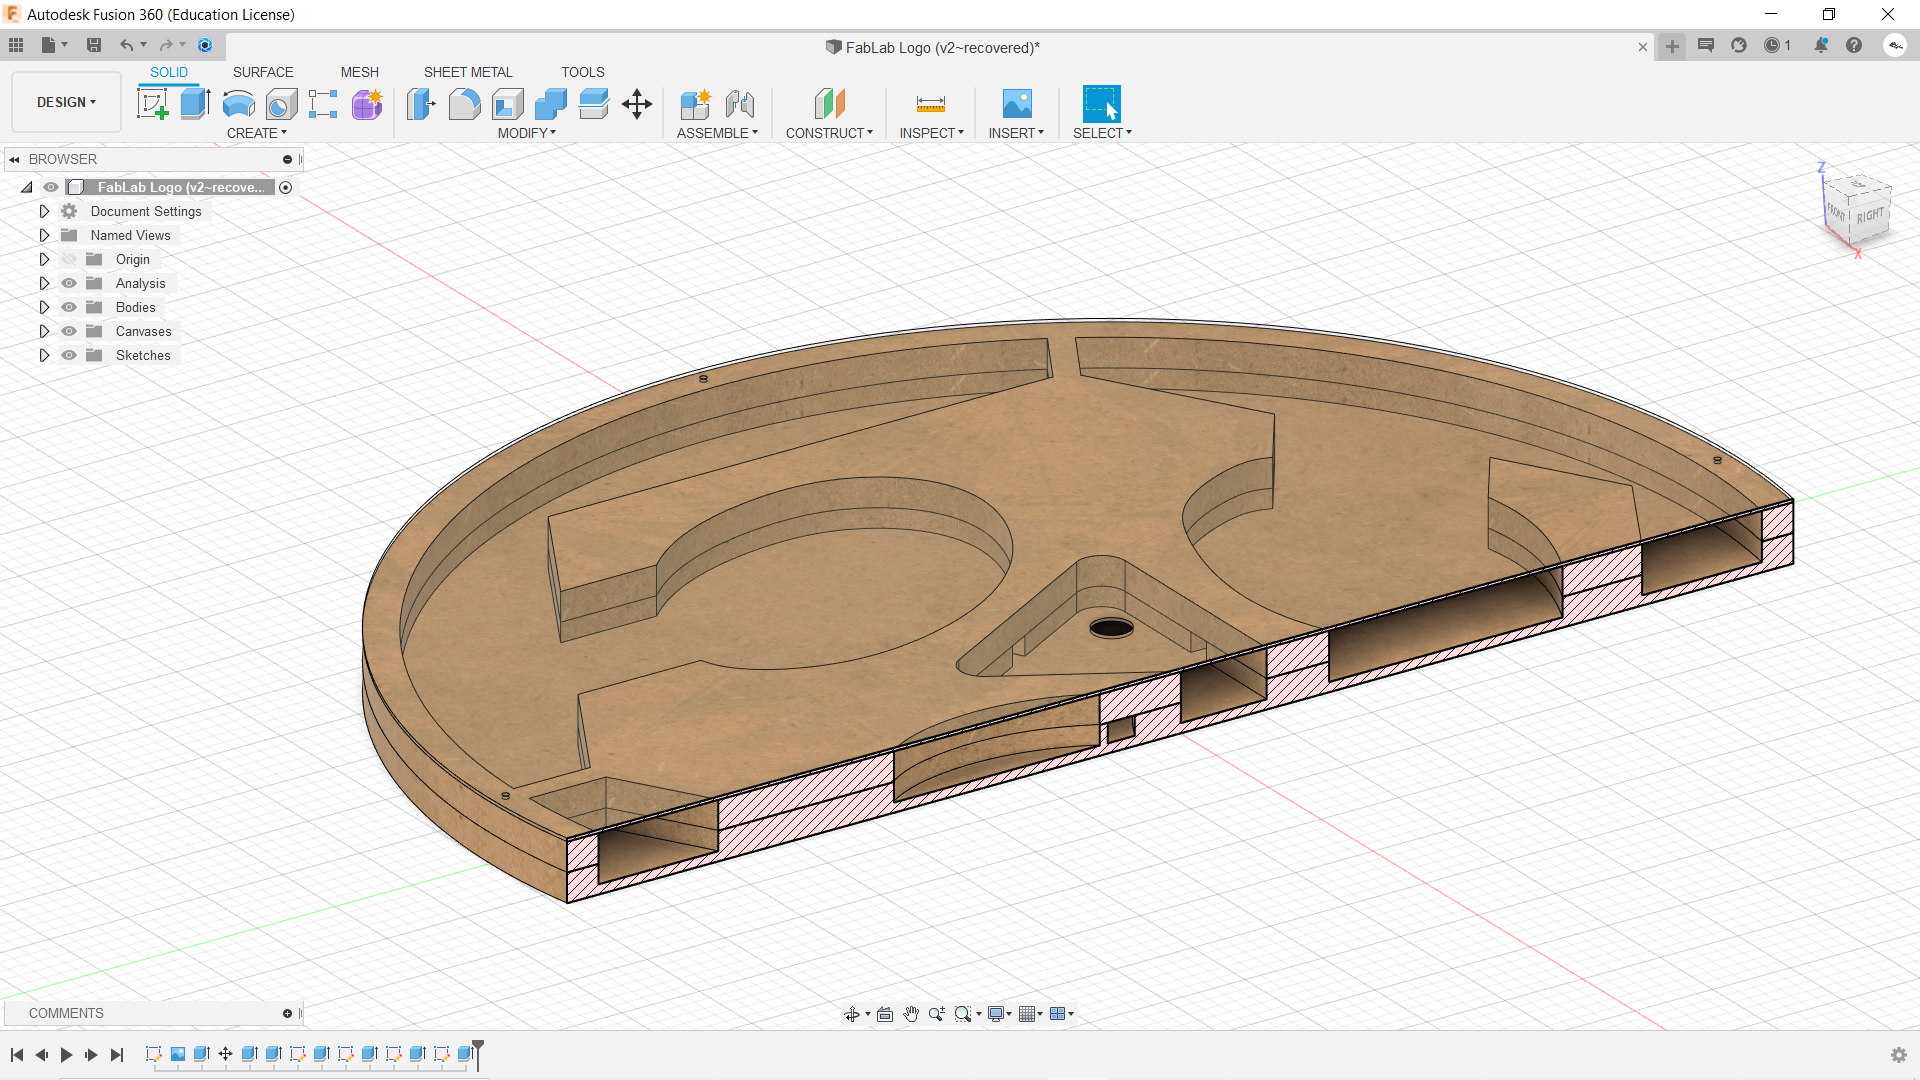Open the DESIGN workspace dropdown
Screen dimensions: 1920x1080
tap(65, 101)
